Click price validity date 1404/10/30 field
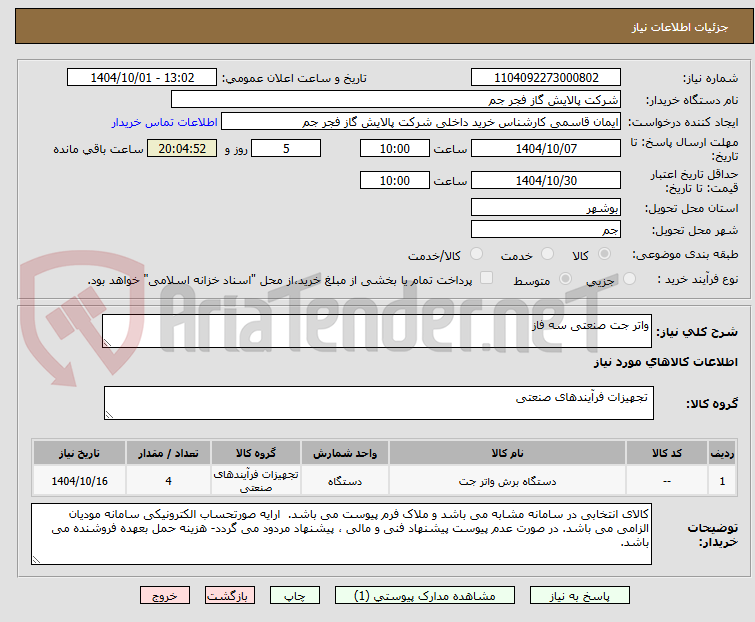755x622 pixels. click(x=546, y=181)
